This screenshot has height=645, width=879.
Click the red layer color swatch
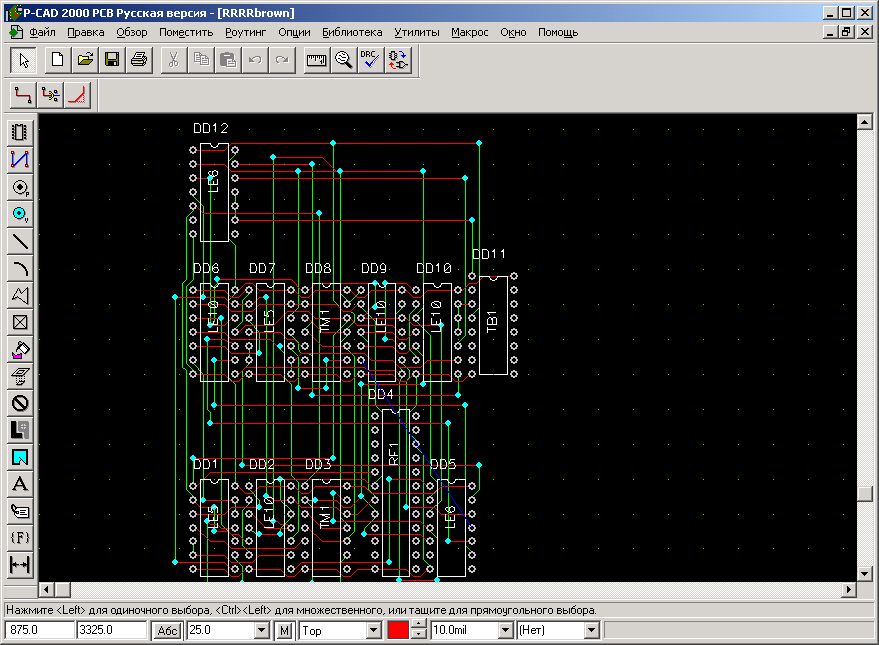pos(398,630)
